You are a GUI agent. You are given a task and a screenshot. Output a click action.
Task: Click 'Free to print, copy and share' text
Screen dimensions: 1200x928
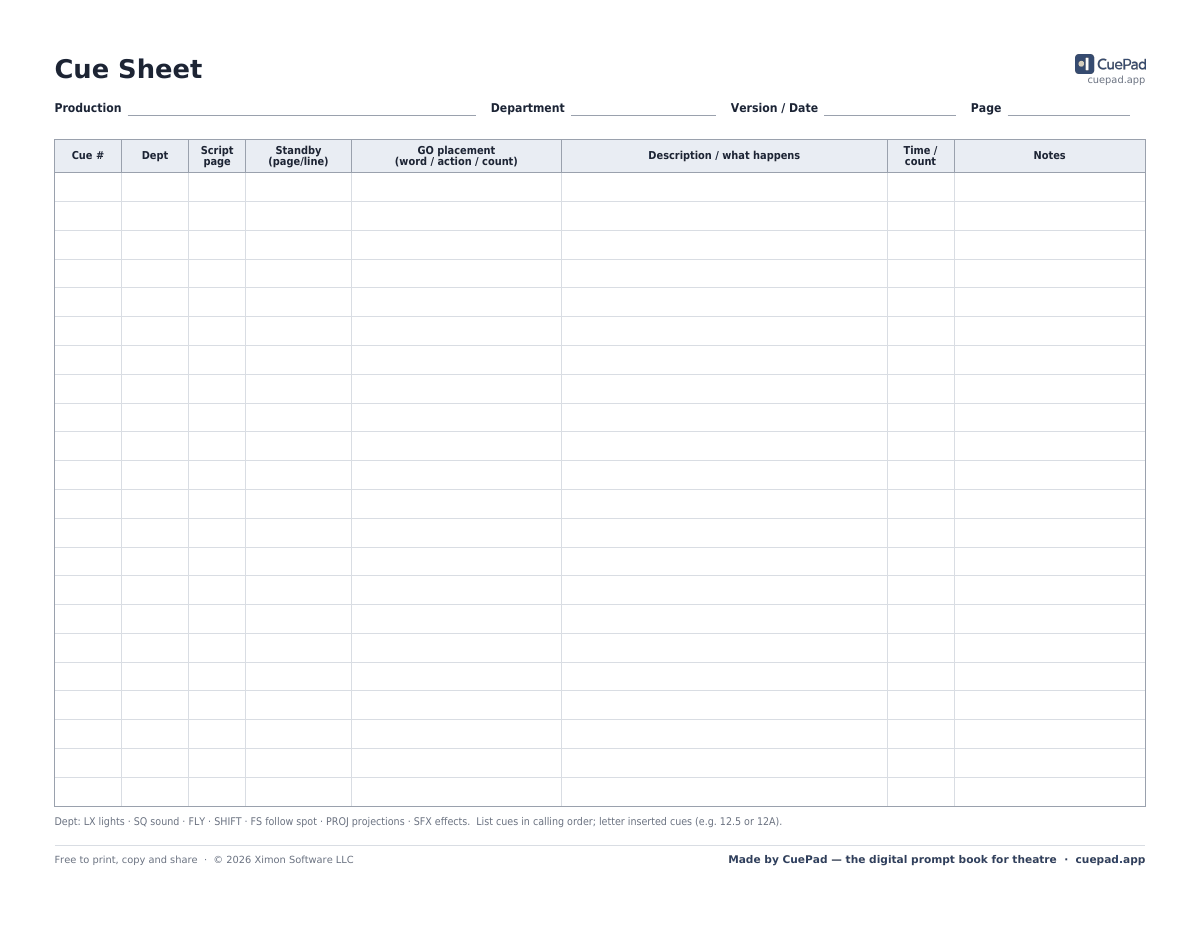tap(126, 860)
